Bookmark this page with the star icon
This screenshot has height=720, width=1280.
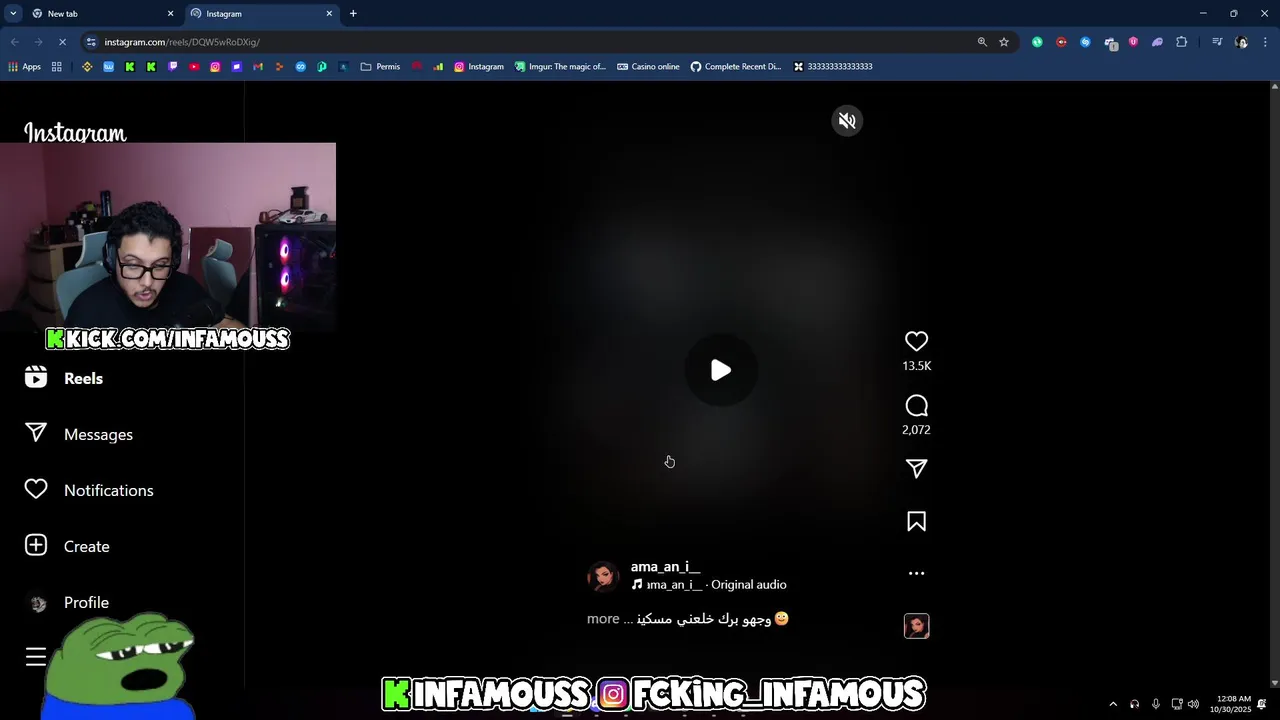tap(1004, 42)
